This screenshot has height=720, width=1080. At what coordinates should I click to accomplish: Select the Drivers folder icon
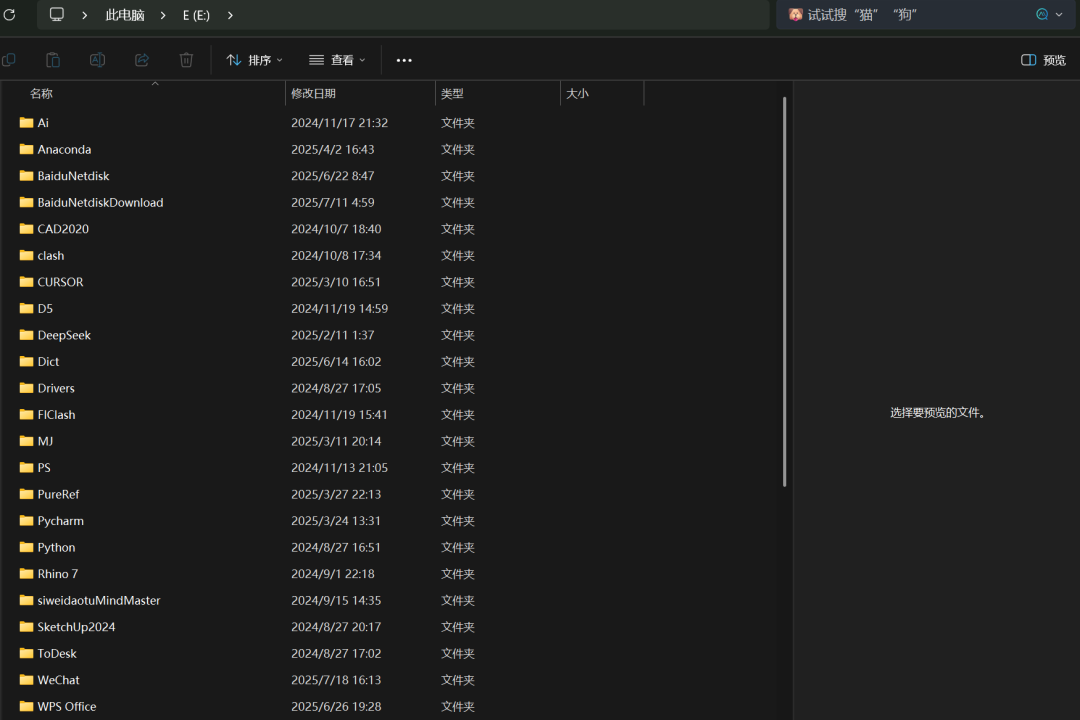[x=26, y=388]
